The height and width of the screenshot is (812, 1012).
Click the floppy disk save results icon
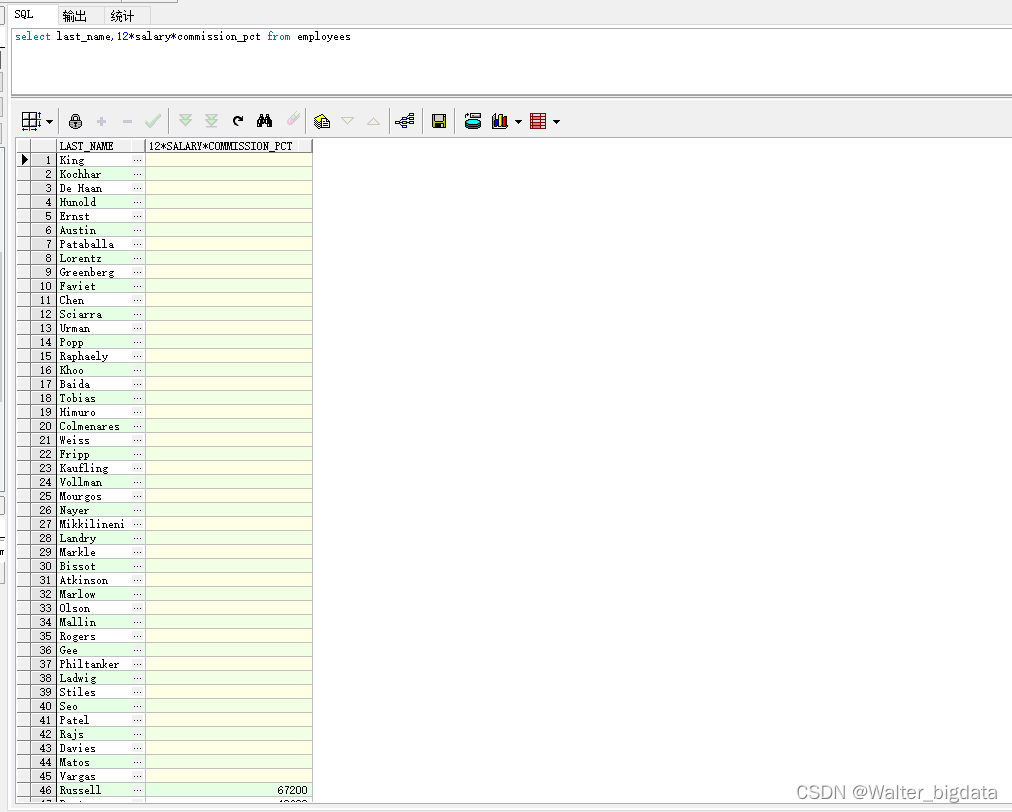click(x=439, y=121)
